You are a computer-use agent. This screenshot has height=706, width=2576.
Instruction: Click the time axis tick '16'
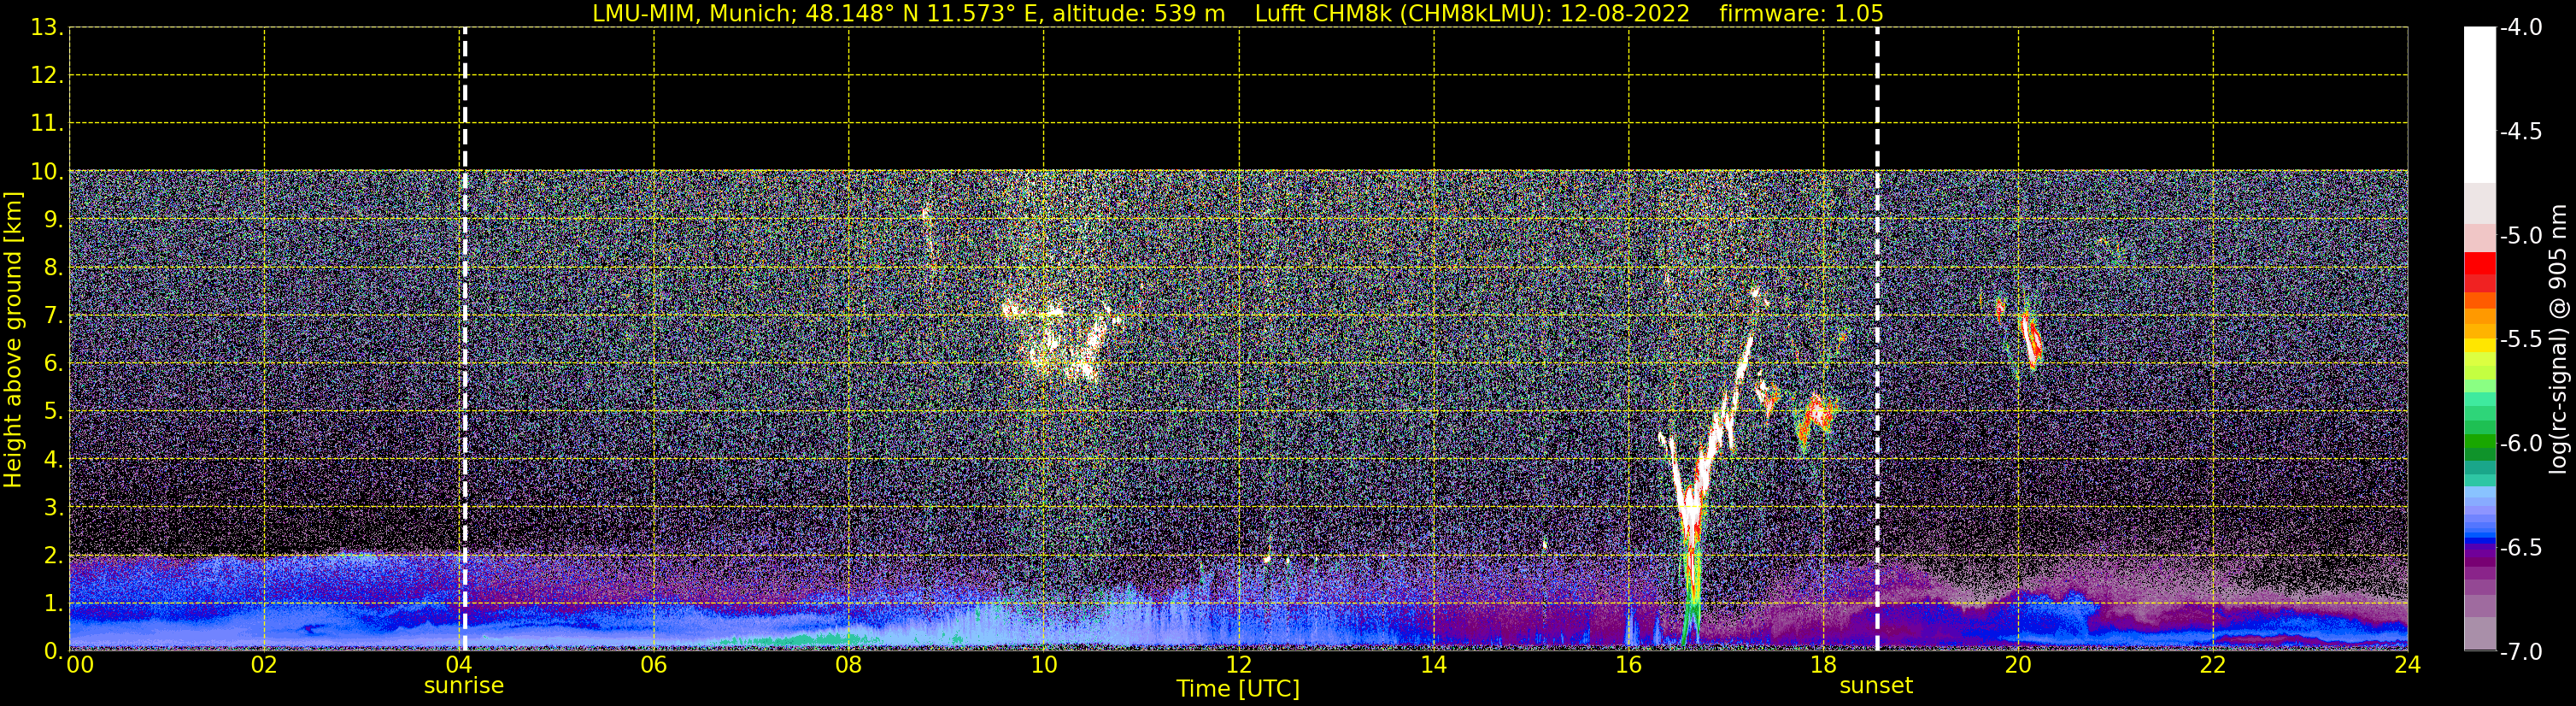[x=1628, y=665]
